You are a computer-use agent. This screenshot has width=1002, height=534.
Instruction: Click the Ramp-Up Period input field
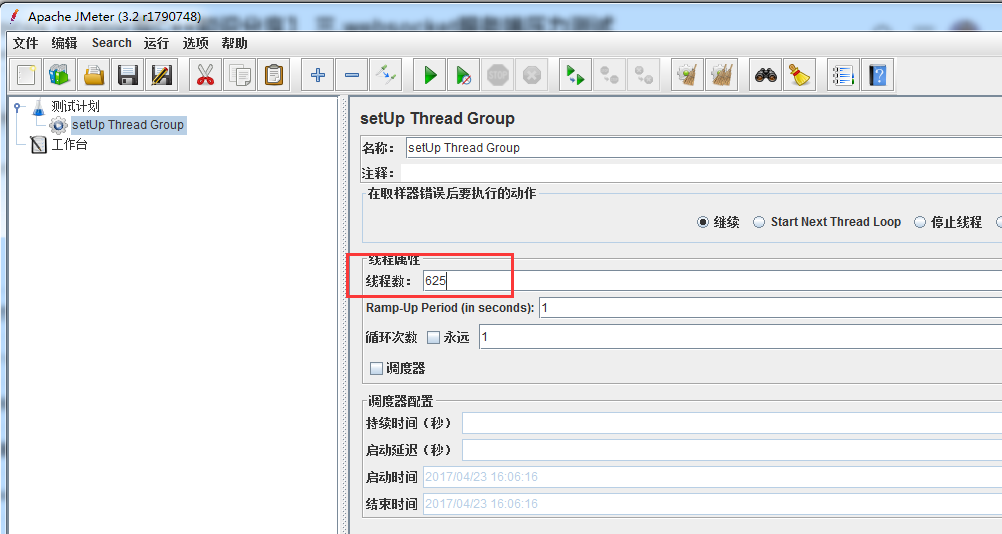[771, 308]
